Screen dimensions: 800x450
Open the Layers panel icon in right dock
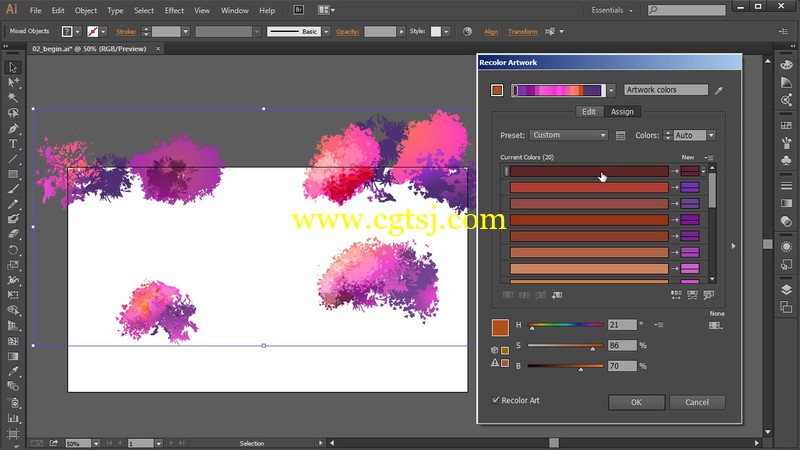[786, 290]
